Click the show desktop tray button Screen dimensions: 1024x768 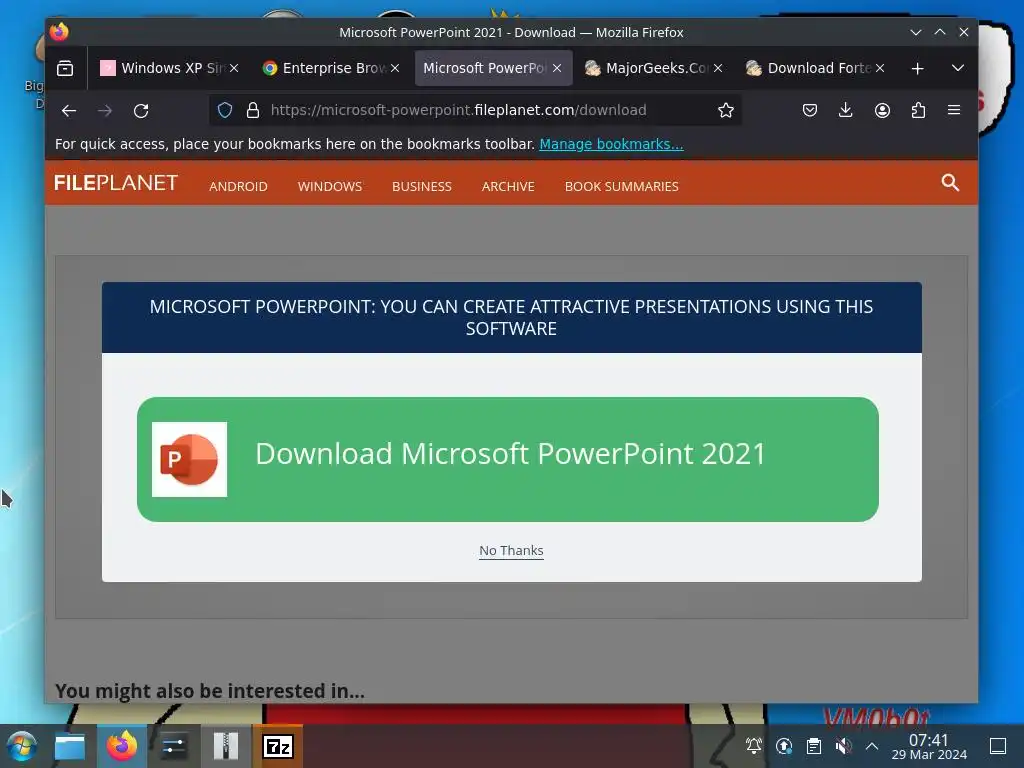click(x=998, y=746)
